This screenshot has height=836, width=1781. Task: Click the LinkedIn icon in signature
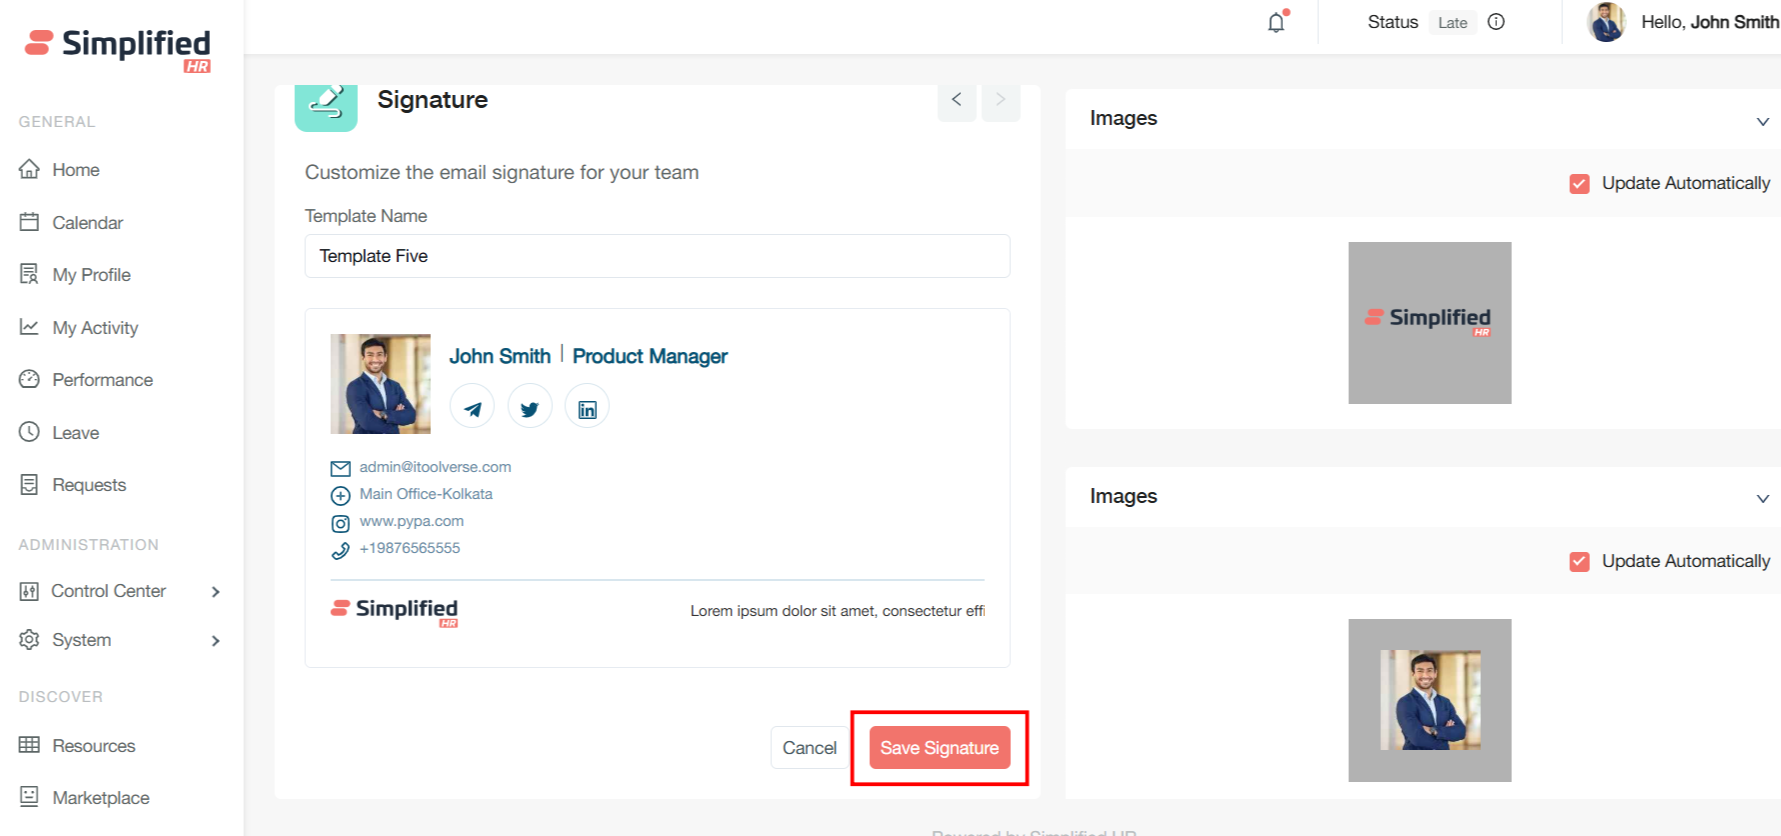(587, 408)
